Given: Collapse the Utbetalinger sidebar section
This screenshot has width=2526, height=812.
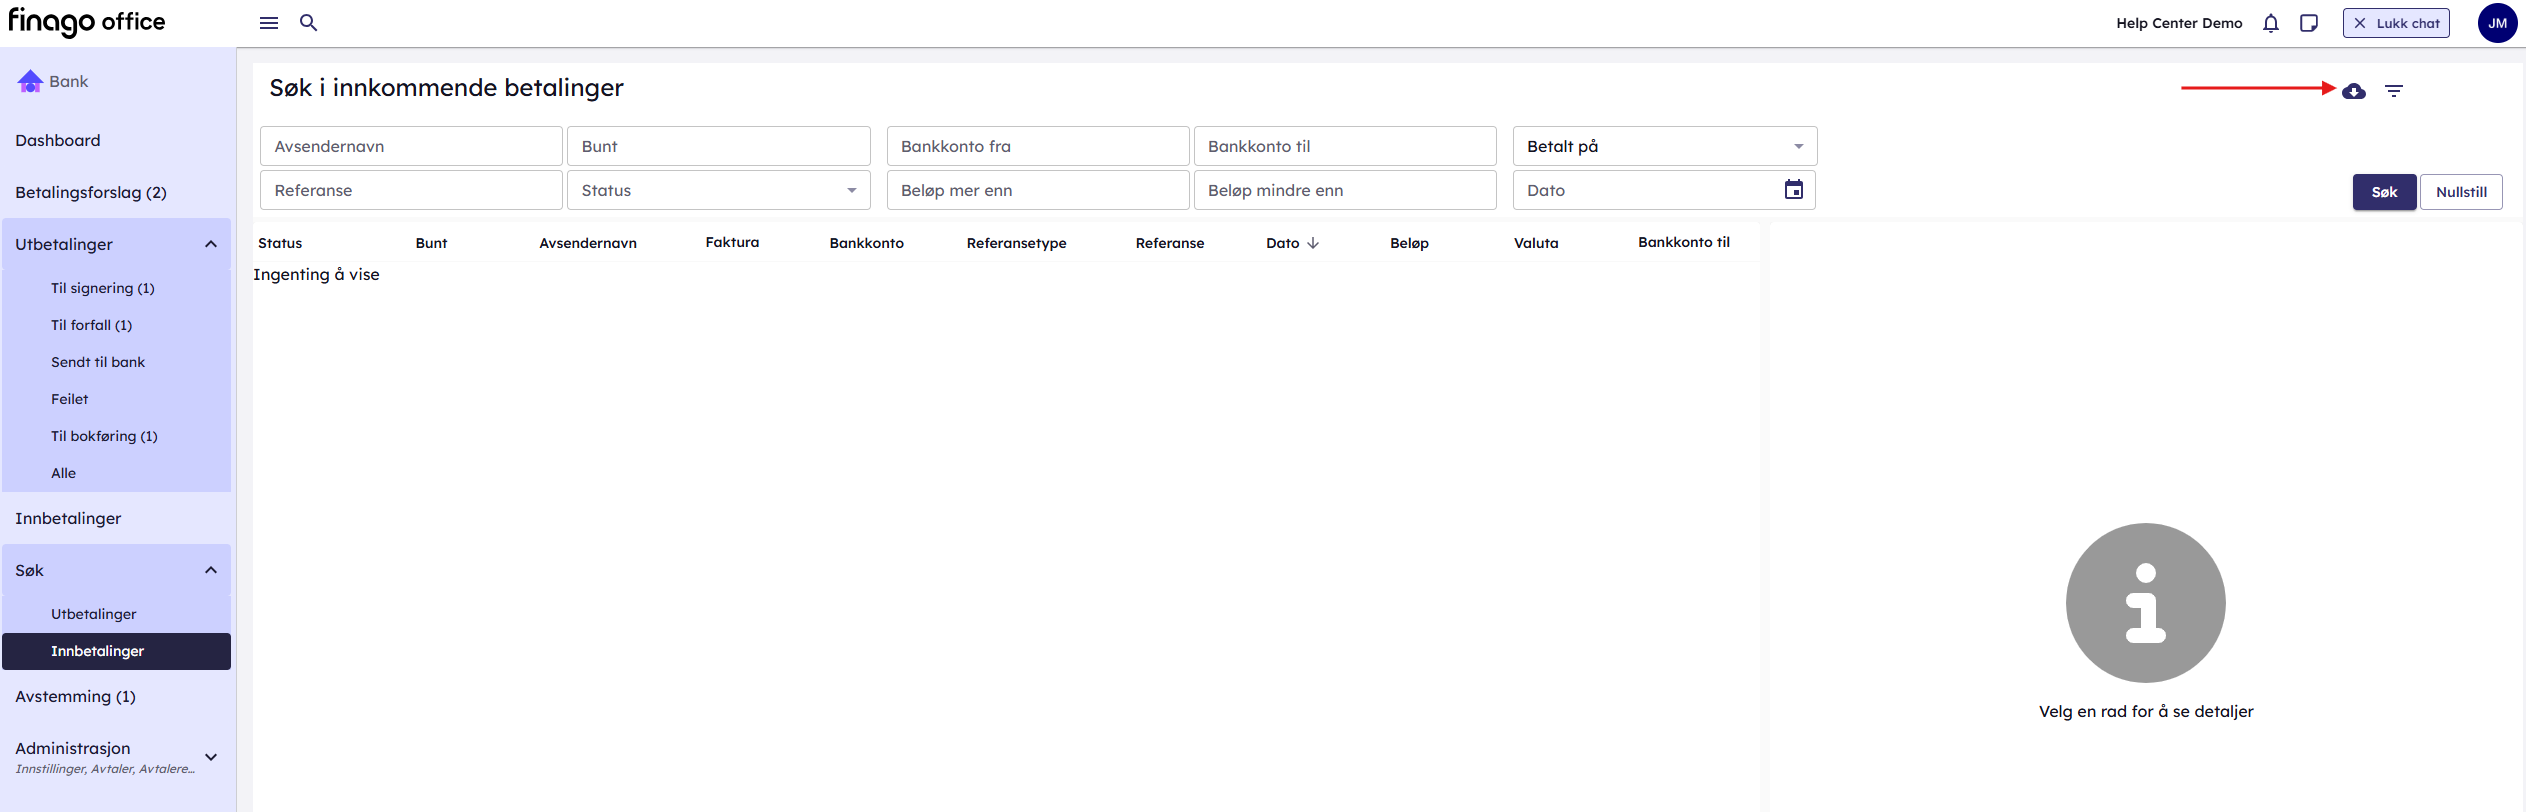Looking at the screenshot, I should click(211, 244).
